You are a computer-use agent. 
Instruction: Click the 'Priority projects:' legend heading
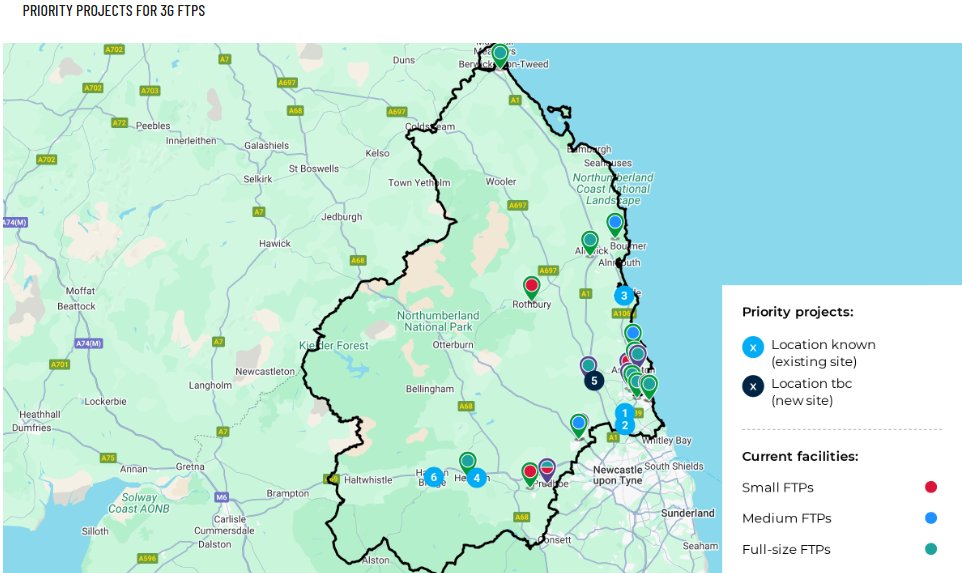(x=798, y=312)
